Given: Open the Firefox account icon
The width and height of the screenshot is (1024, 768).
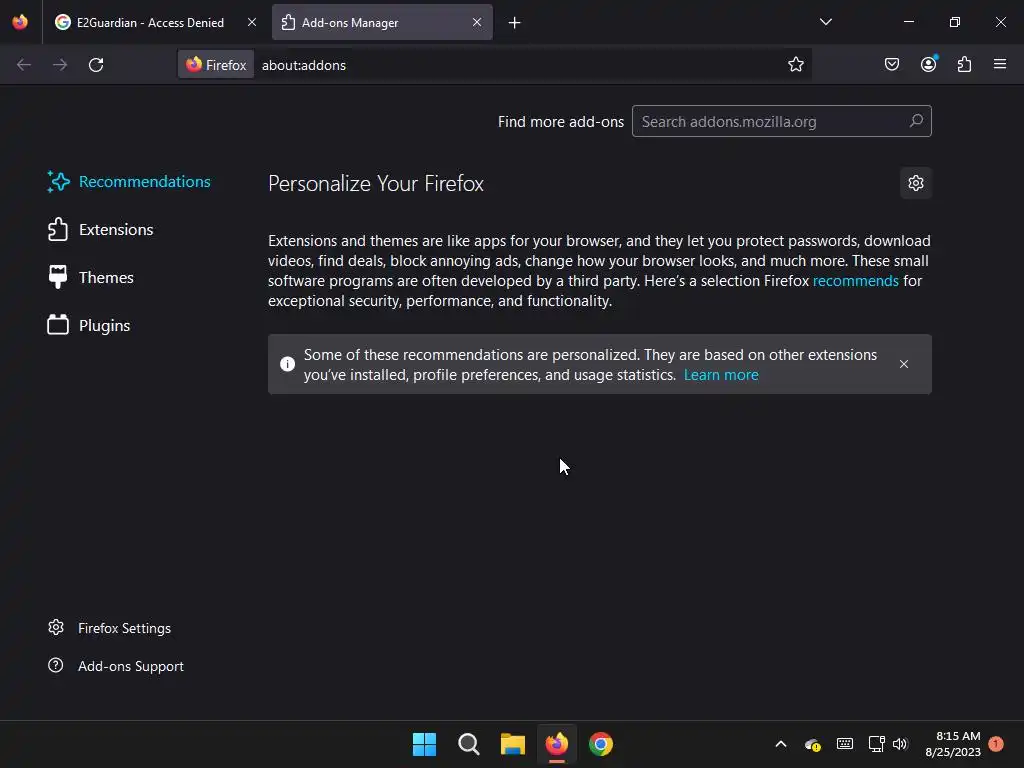Looking at the screenshot, I should tap(928, 64).
